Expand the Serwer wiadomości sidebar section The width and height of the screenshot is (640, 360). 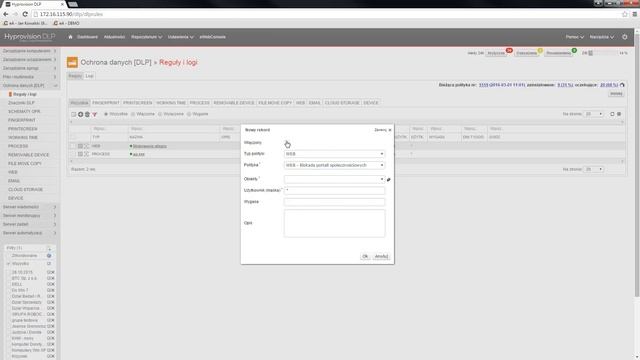coord(29,207)
